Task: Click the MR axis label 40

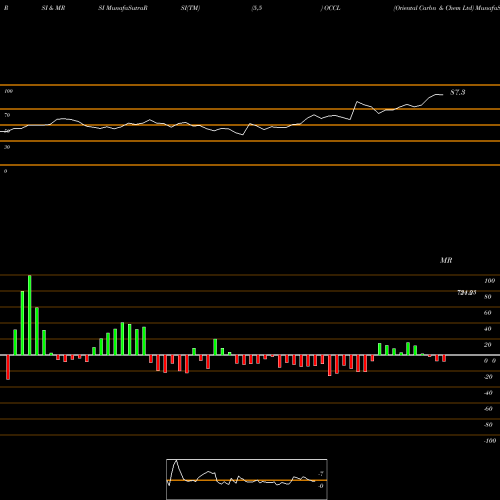Action: (x=488, y=329)
